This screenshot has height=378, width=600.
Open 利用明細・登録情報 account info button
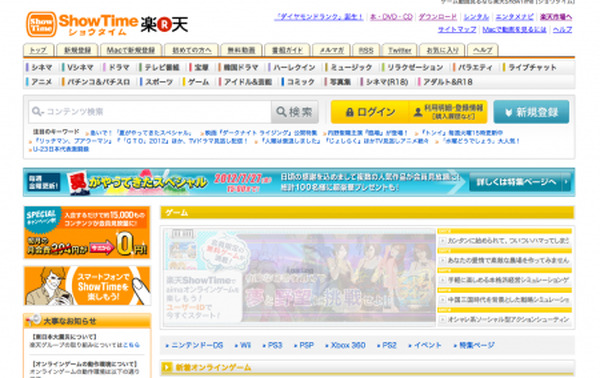pos(448,112)
